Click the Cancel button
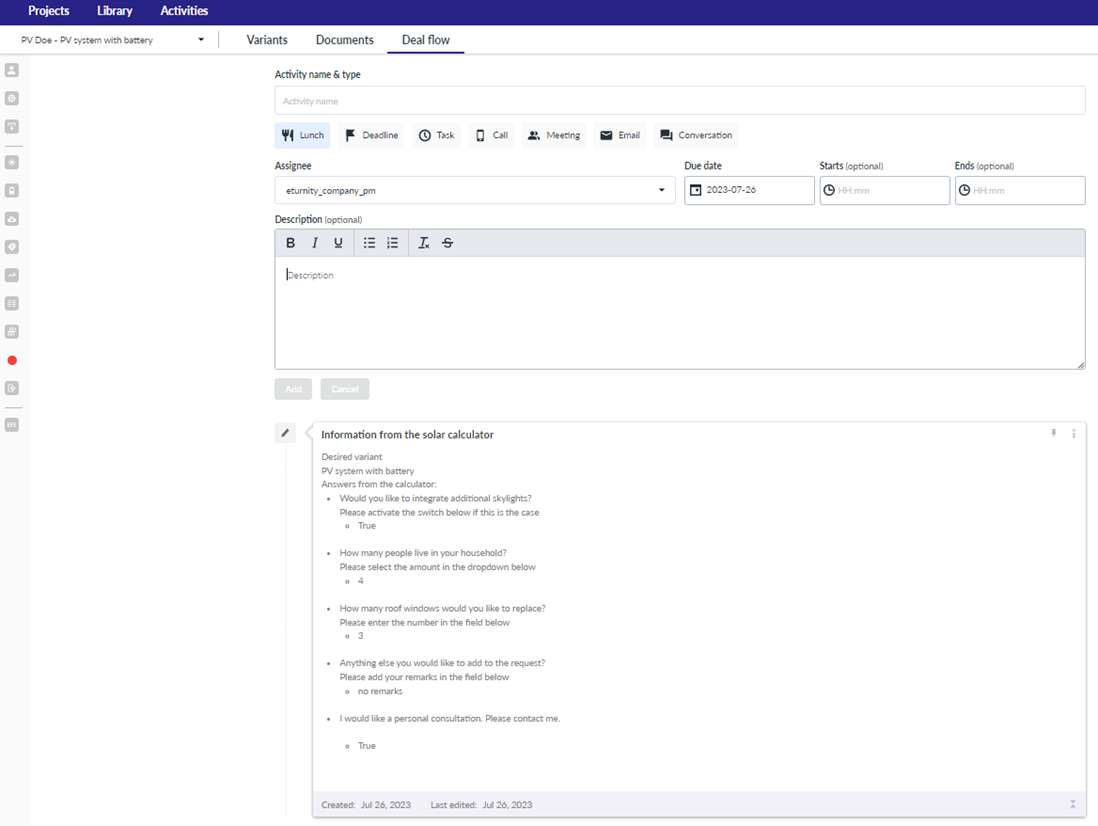This screenshot has height=826, width=1098. pyautogui.click(x=344, y=389)
